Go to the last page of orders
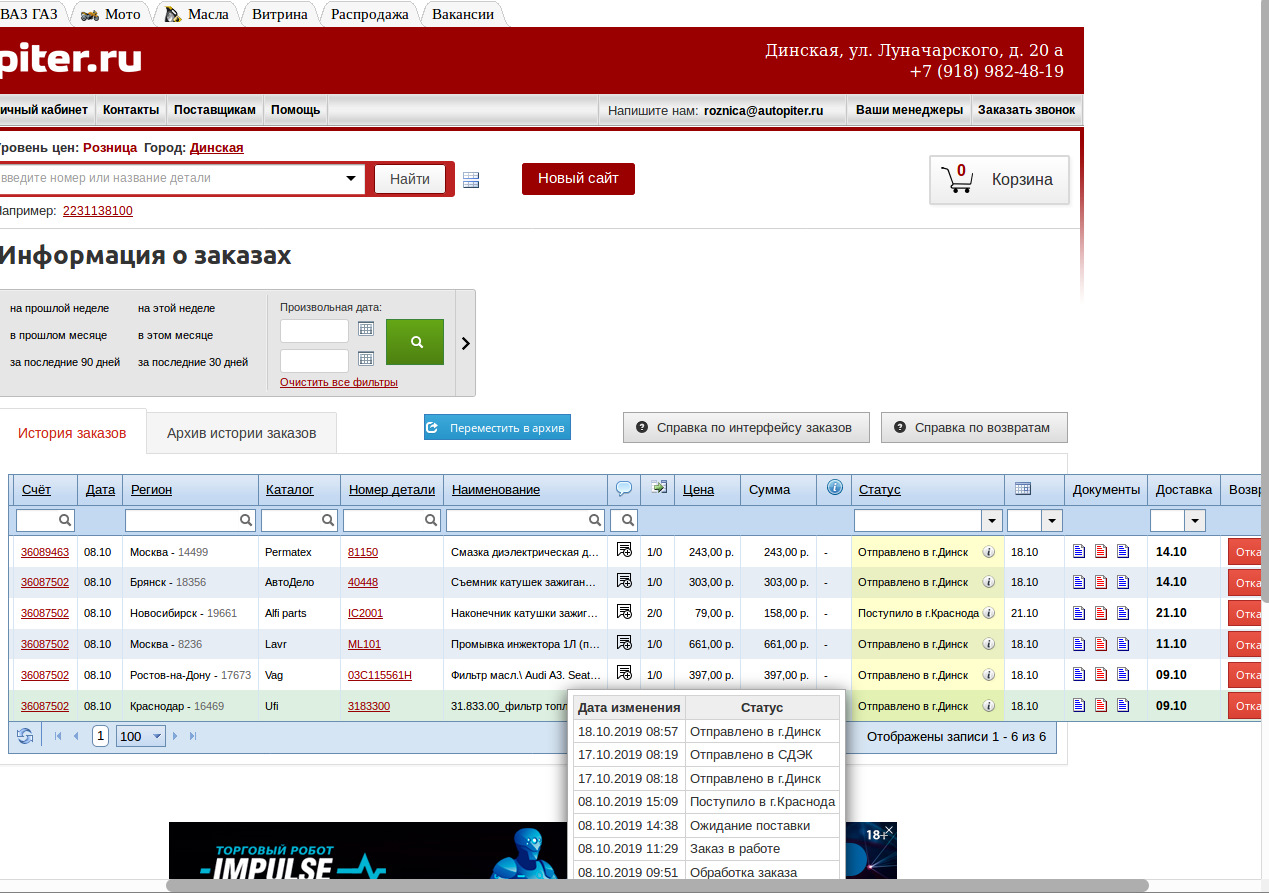Screen dimensions: 1269x893 (x=193, y=736)
